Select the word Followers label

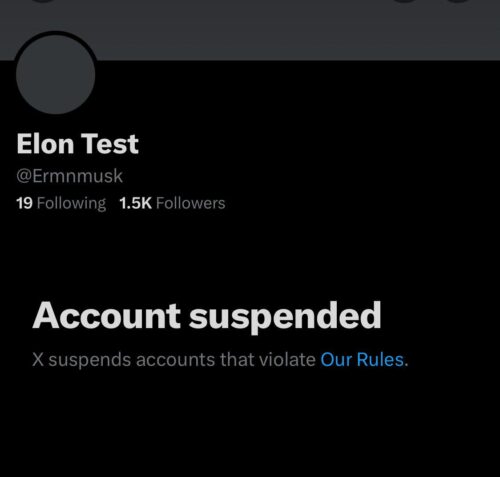[191, 203]
